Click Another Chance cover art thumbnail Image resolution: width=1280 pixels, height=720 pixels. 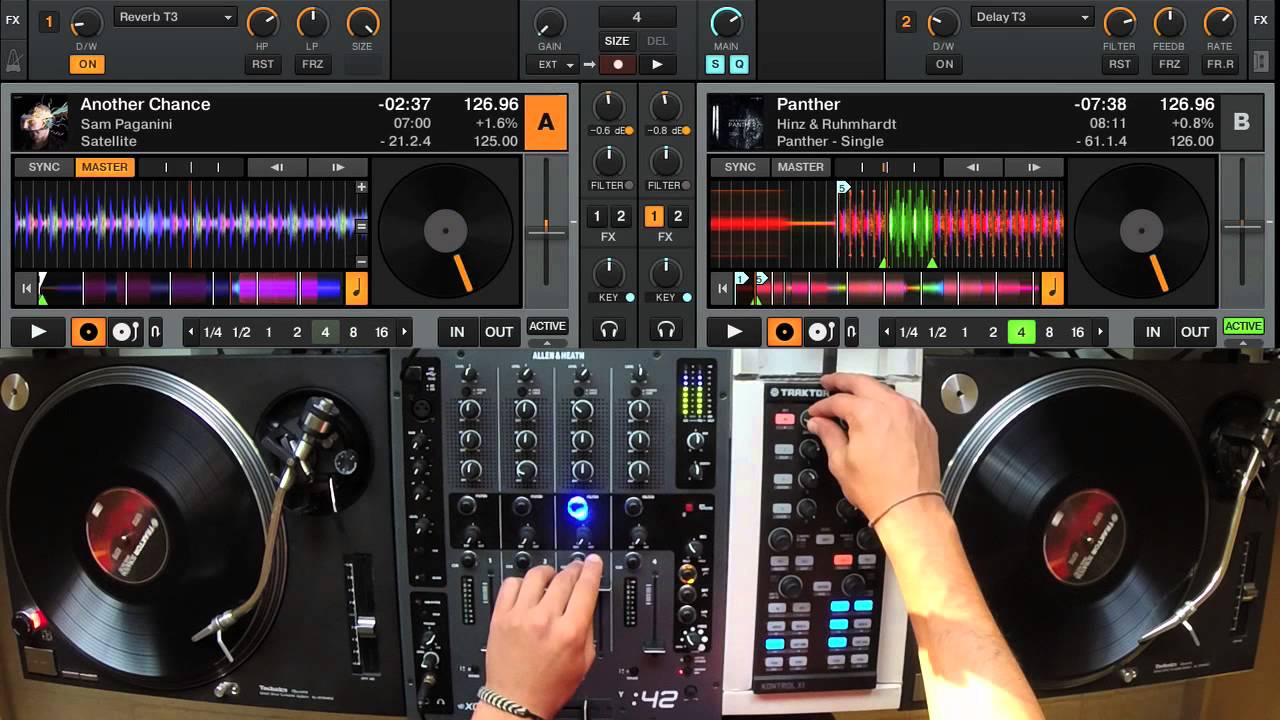coord(41,123)
